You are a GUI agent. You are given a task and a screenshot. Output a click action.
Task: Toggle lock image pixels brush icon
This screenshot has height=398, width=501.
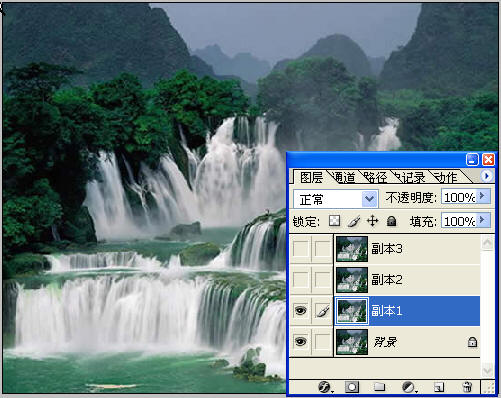(354, 221)
